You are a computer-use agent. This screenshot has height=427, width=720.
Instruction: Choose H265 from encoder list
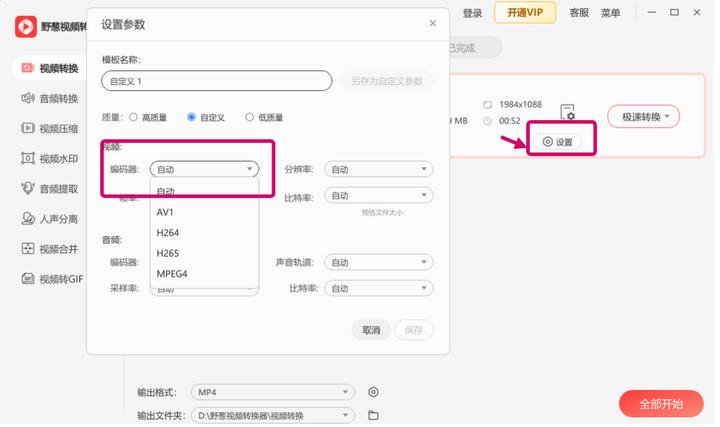tap(204, 253)
